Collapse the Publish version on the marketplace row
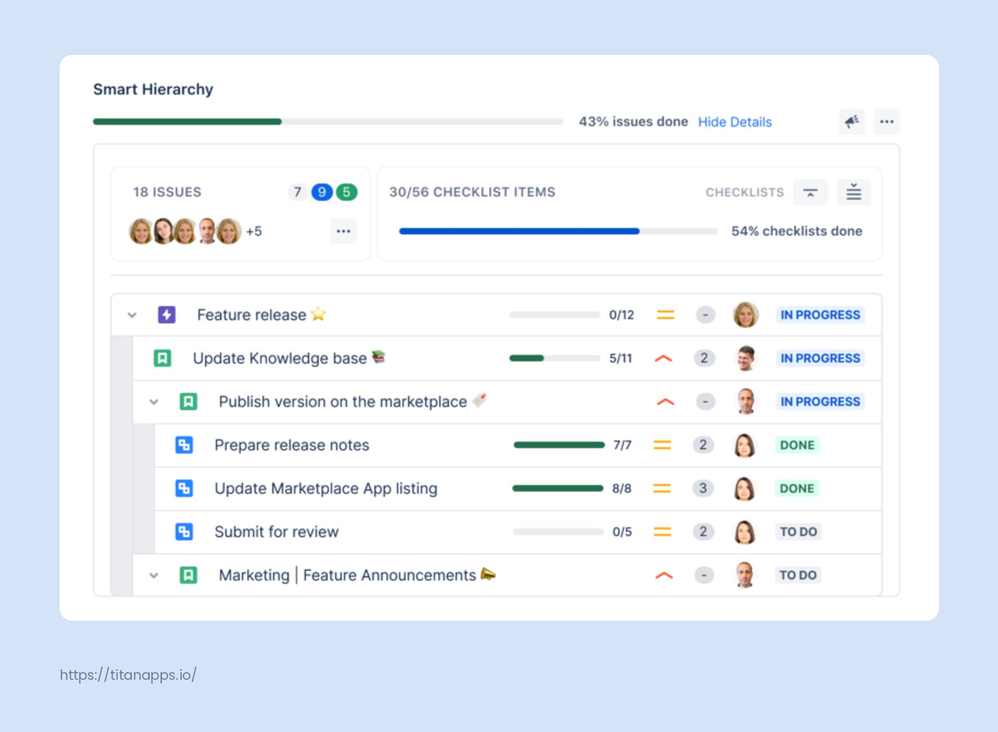Image resolution: width=998 pixels, height=732 pixels. point(153,402)
